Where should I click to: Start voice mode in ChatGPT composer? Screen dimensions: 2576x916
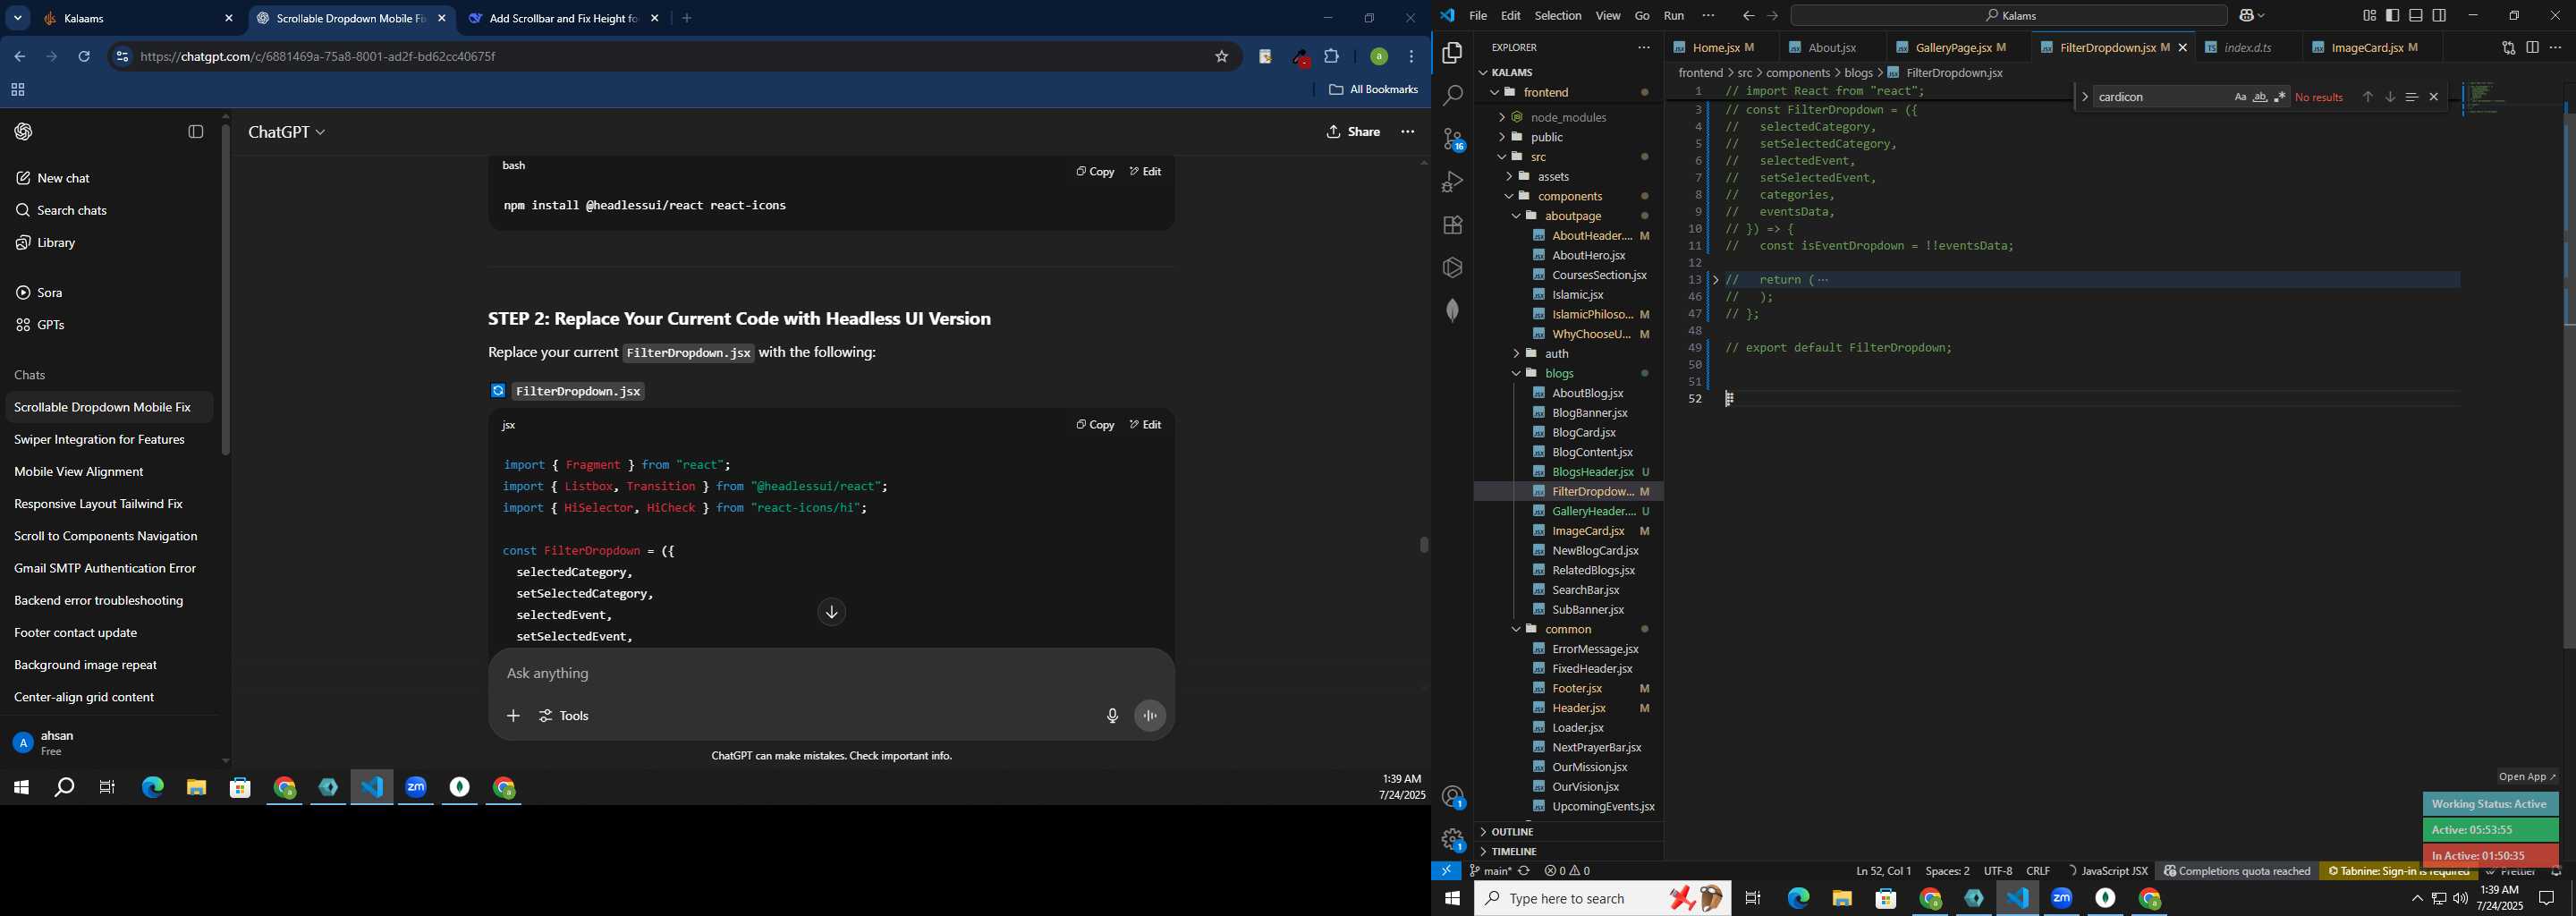1150,716
